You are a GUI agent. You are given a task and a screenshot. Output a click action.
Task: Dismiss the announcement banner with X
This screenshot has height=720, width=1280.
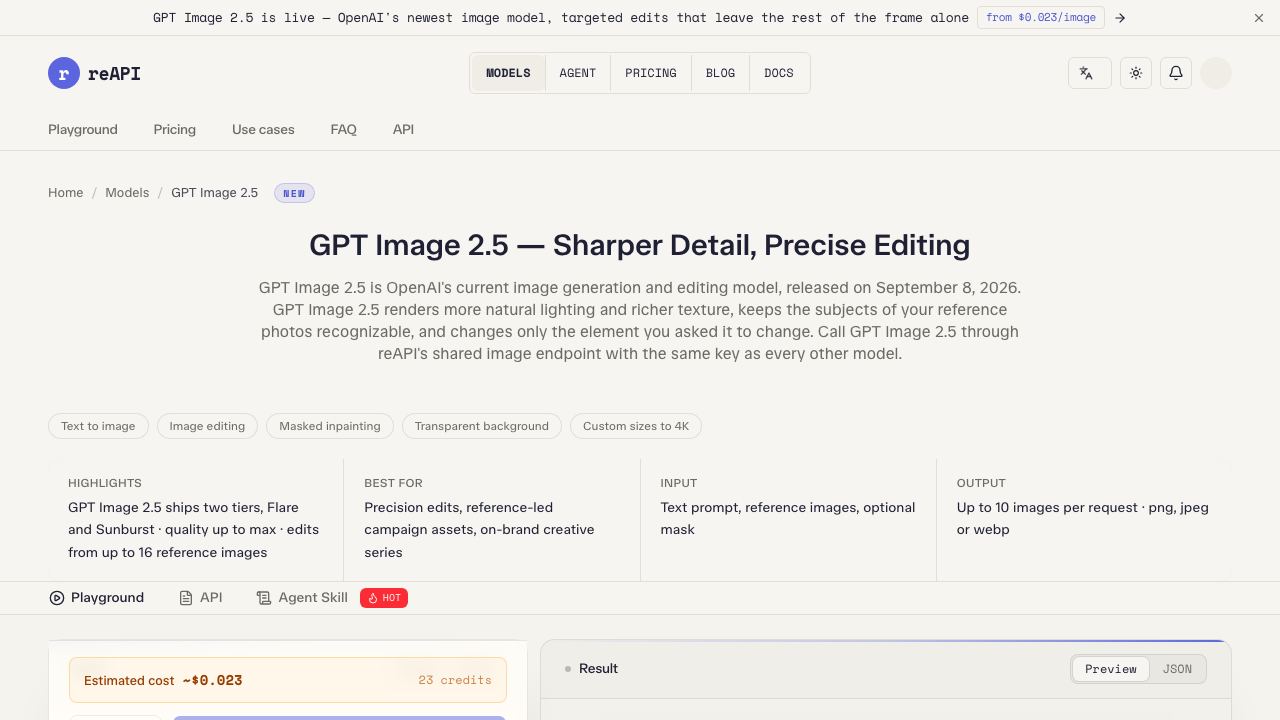click(1259, 18)
